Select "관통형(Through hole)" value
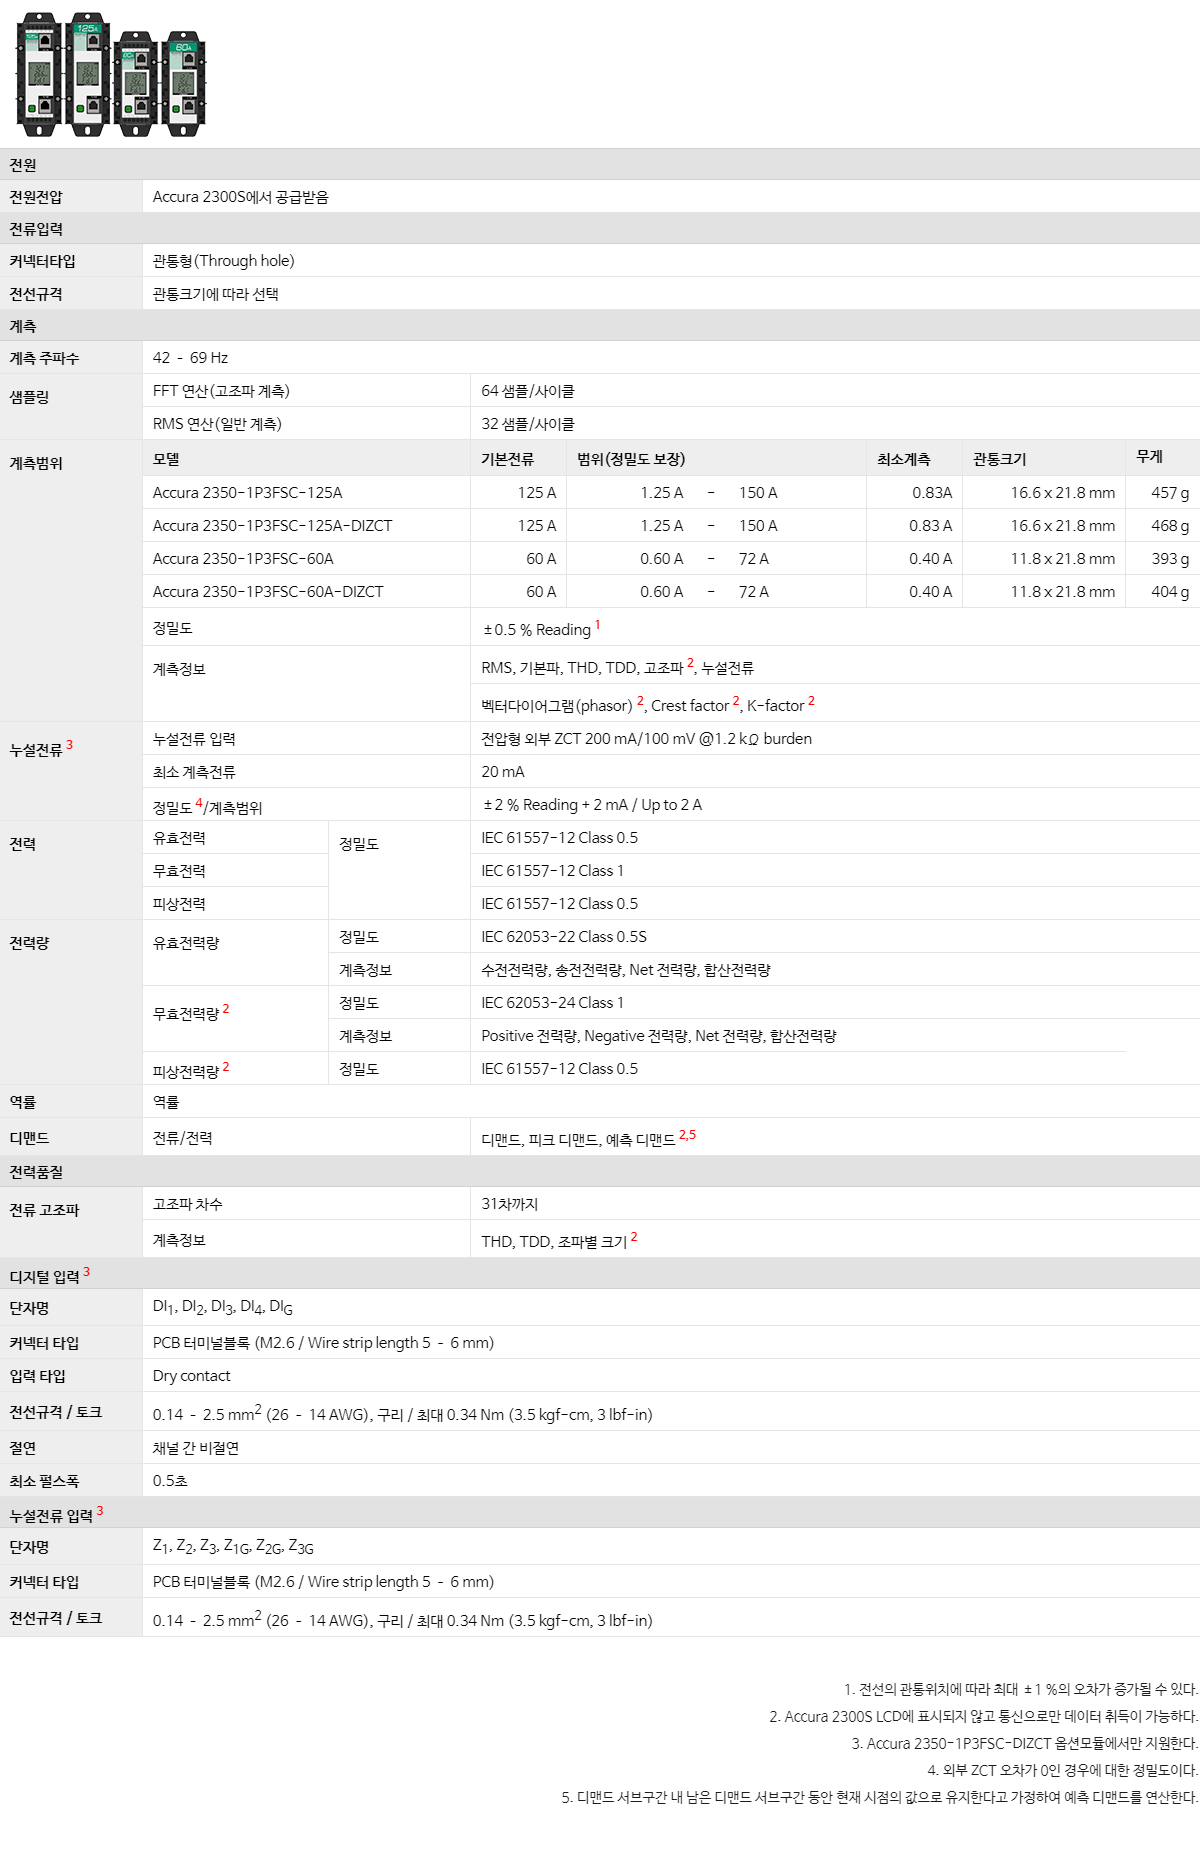Image resolution: width=1200 pixels, height=1850 pixels. pos(224,261)
